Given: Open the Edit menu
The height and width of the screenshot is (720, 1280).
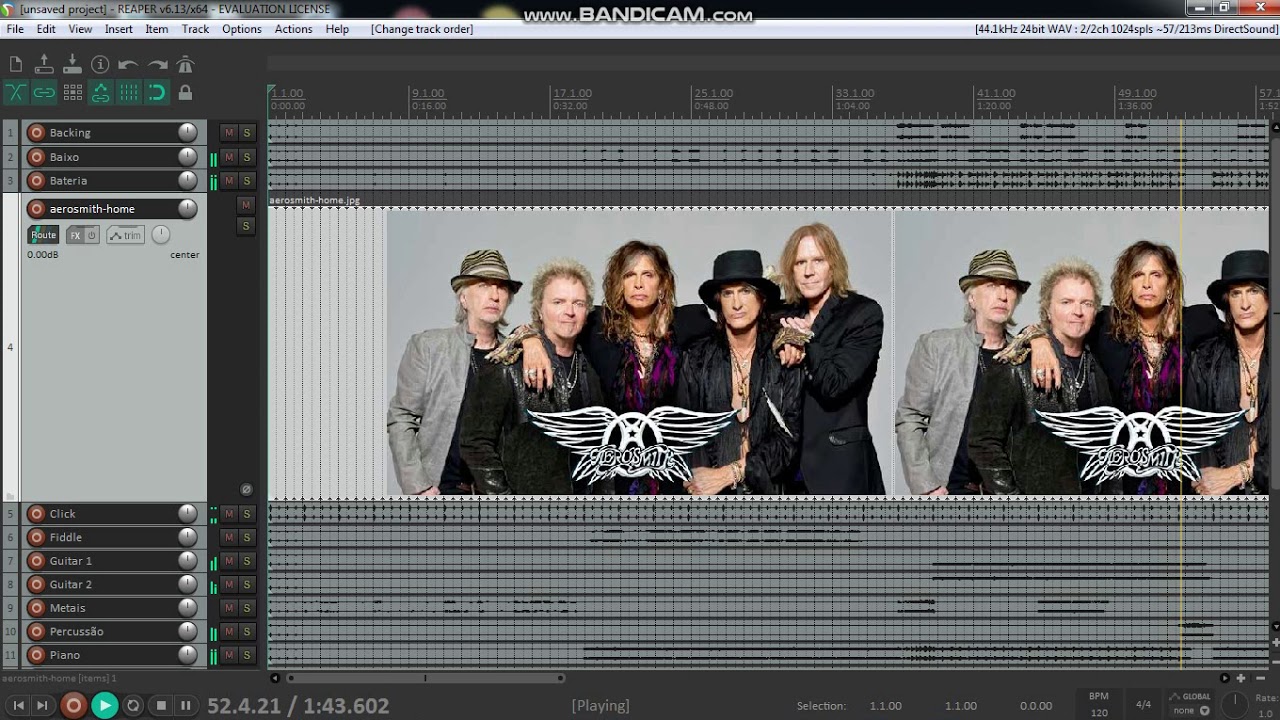Looking at the screenshot, I should (46, 29).
